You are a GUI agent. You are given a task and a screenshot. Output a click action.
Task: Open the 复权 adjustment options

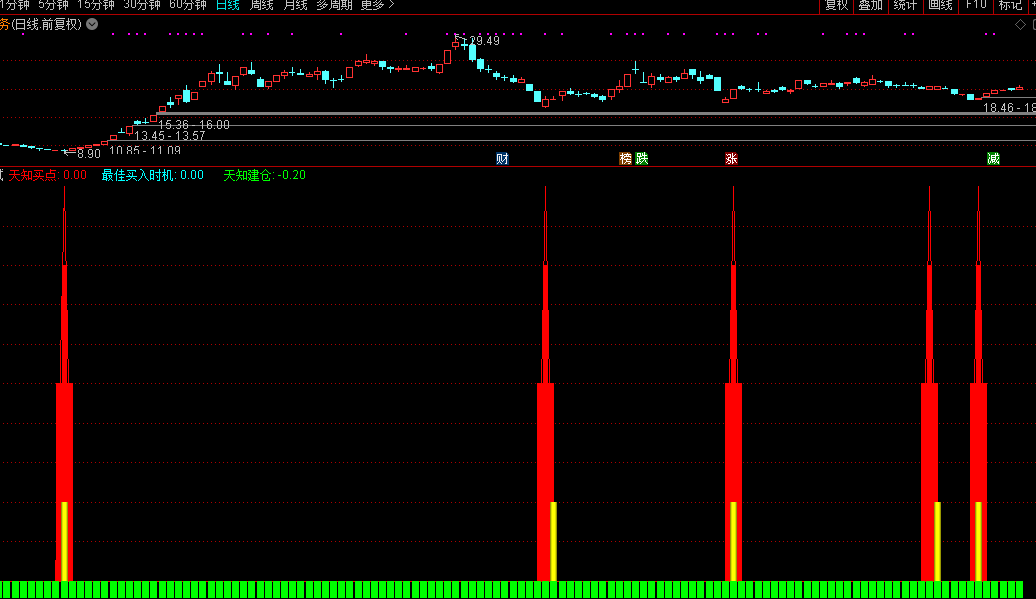[836, 5]
